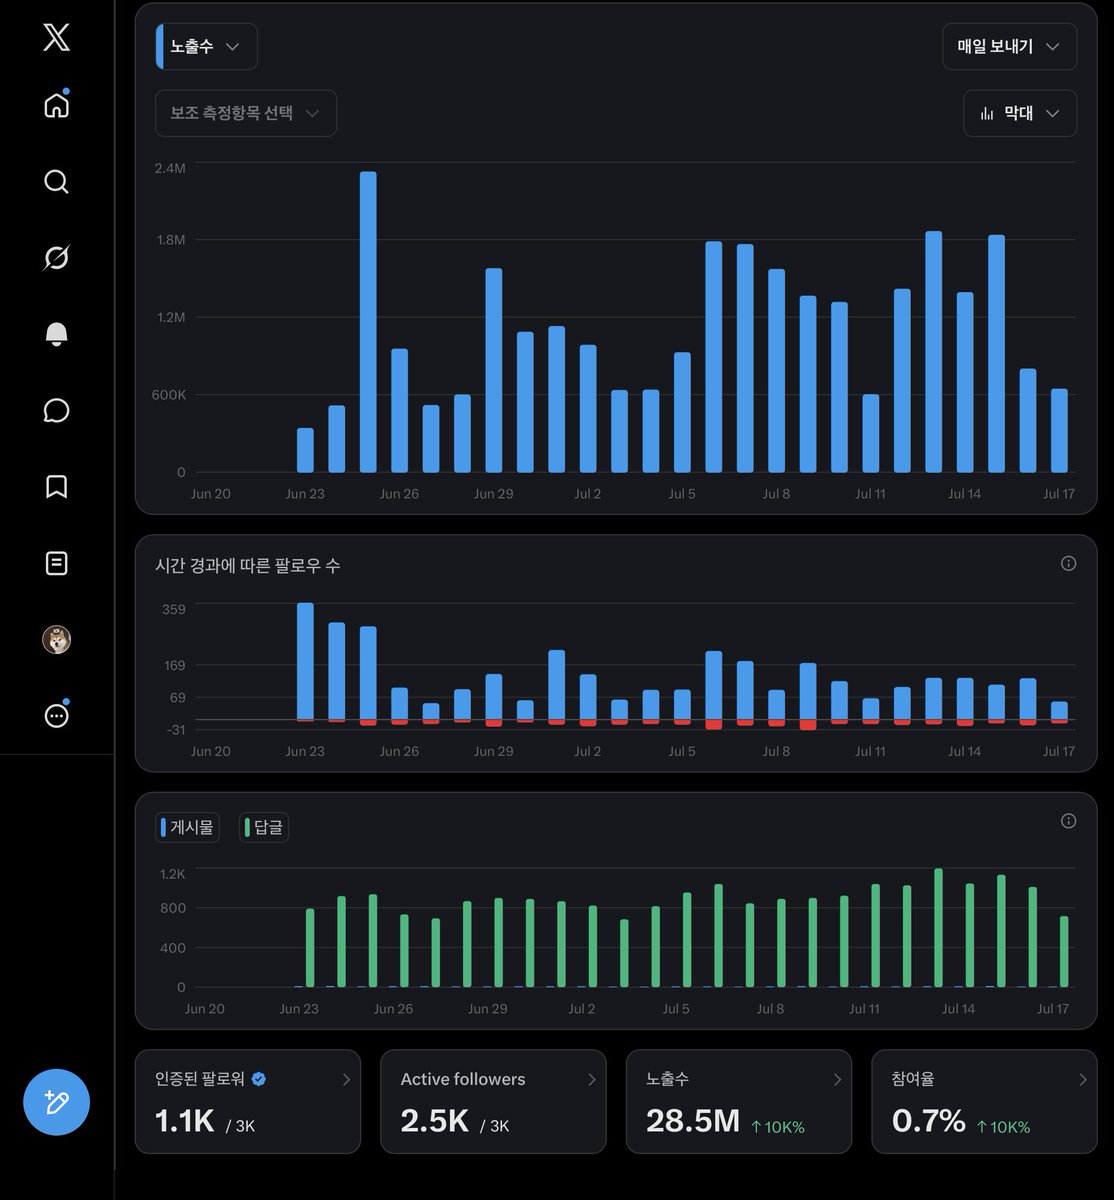Click the bar chart icon in 막대 dropdown
Screen dimensions: 1114x1200
987,113
